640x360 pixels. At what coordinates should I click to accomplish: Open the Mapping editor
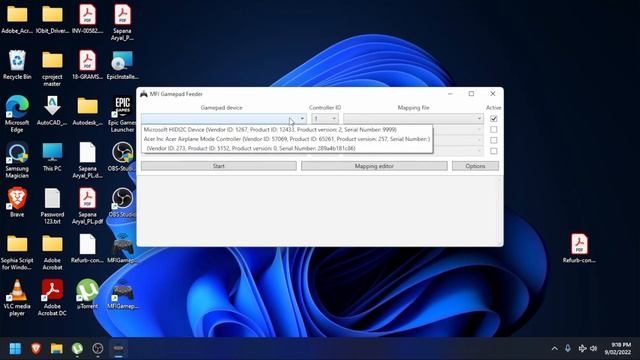point(374,166)
